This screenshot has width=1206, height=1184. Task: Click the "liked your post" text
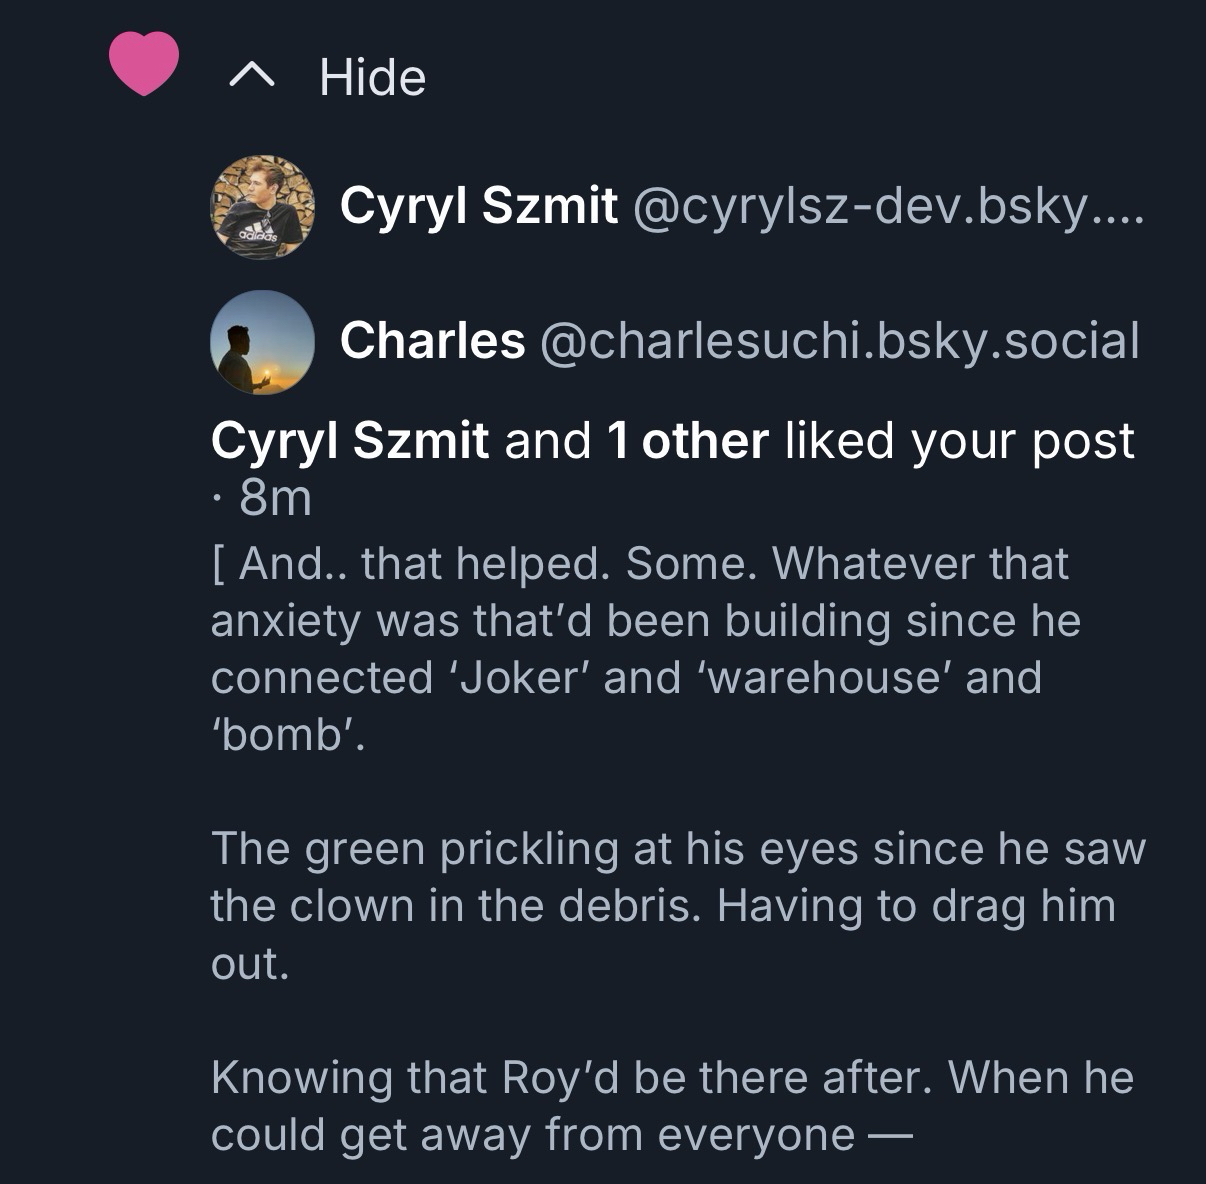[x=960, y=441]
